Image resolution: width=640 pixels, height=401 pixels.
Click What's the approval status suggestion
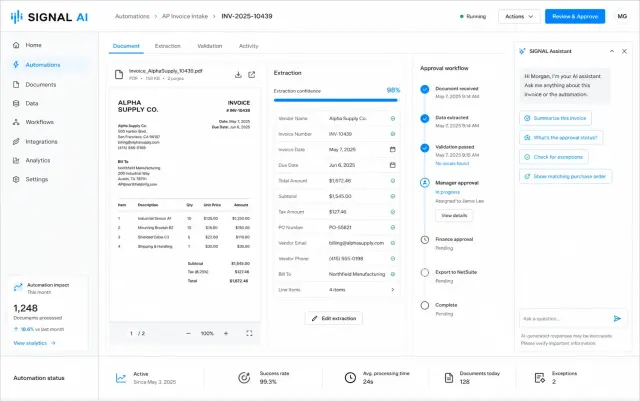(561, 138)
